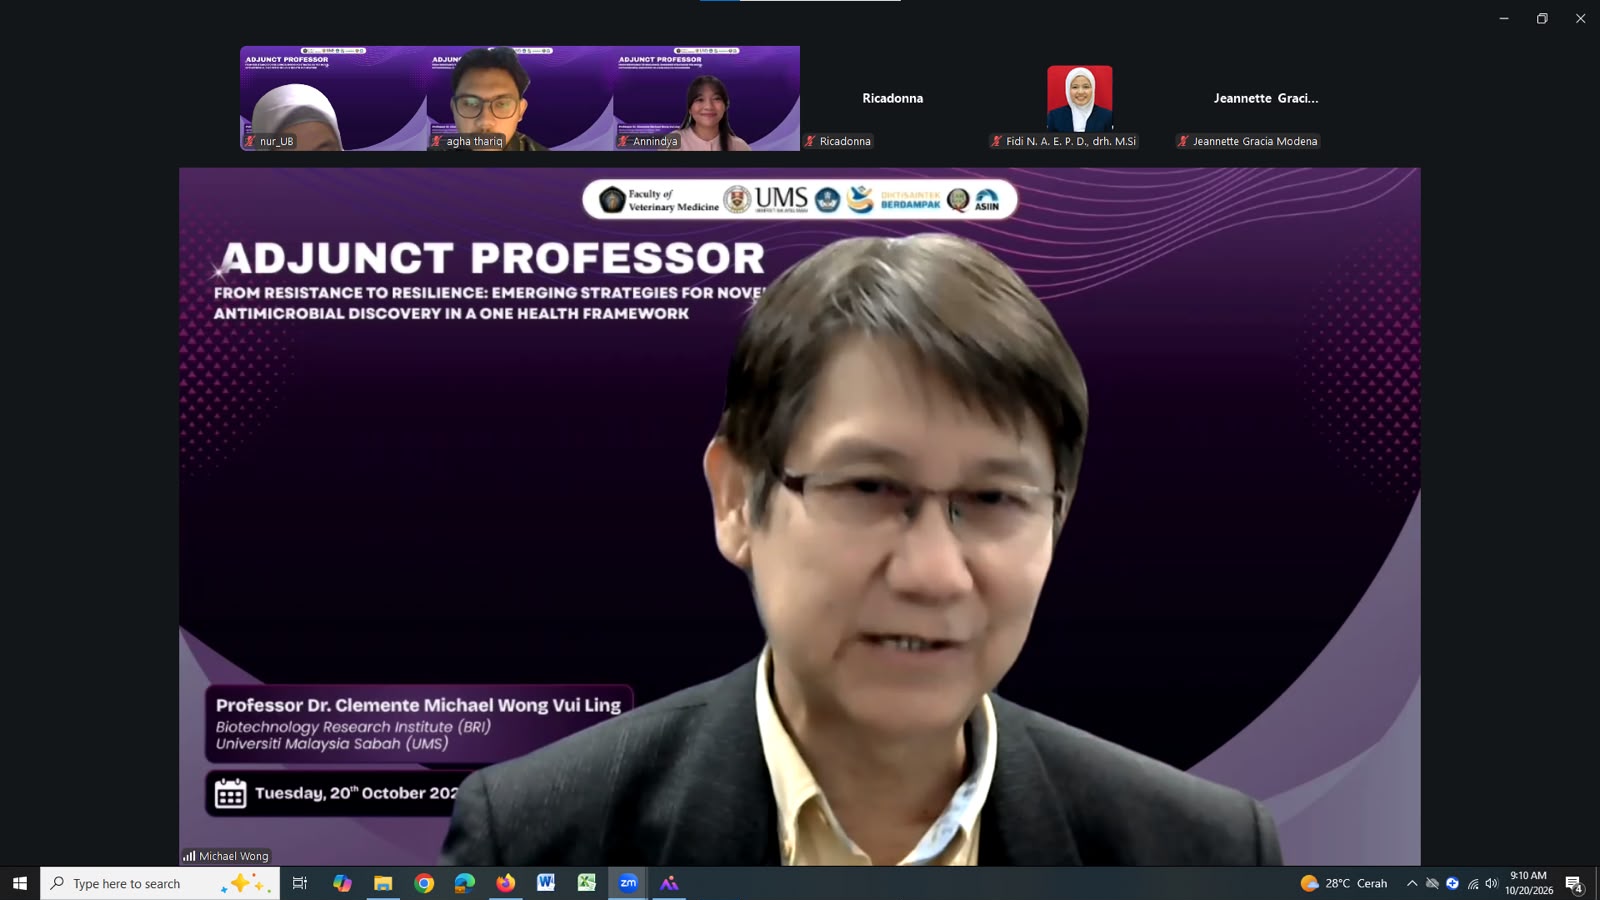Select Fidi N. A. E. P. D. participant tile
This screenshot has width=1600, height=900.
pos(1080,98)
